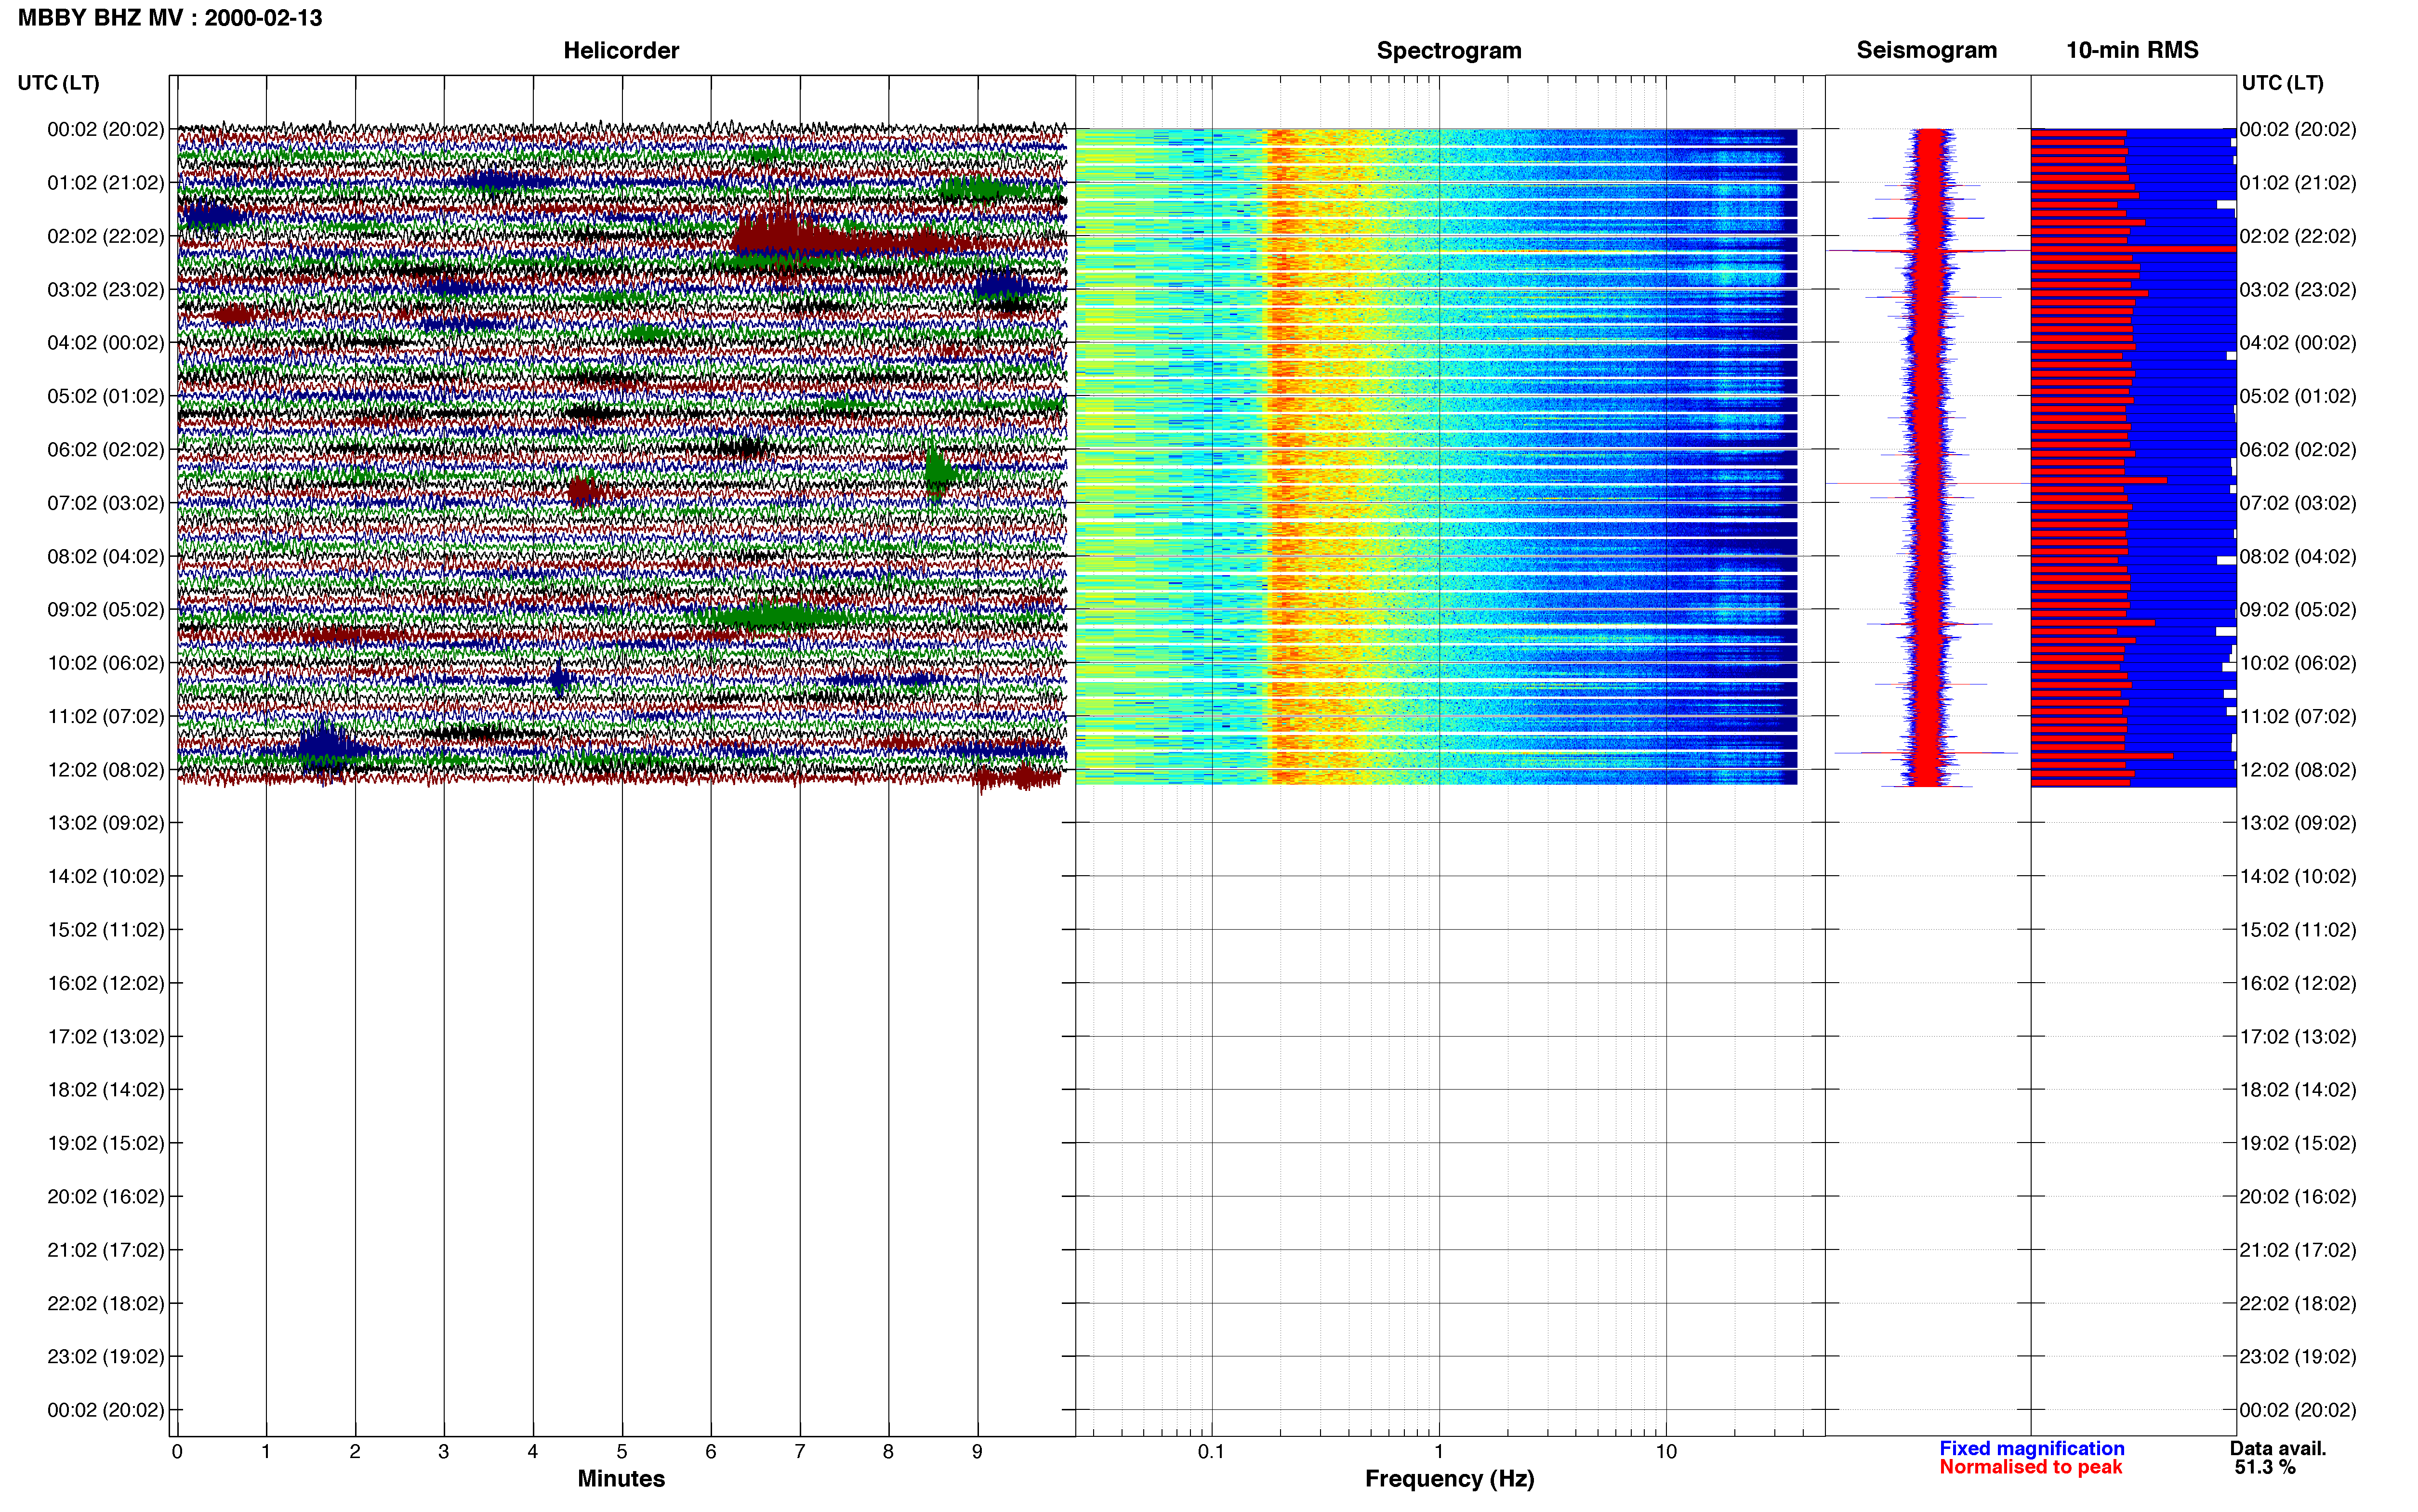Select minute tick 7 on Helicorder axis
Screen dimensions: 2418x1512
pos(800,1451)
